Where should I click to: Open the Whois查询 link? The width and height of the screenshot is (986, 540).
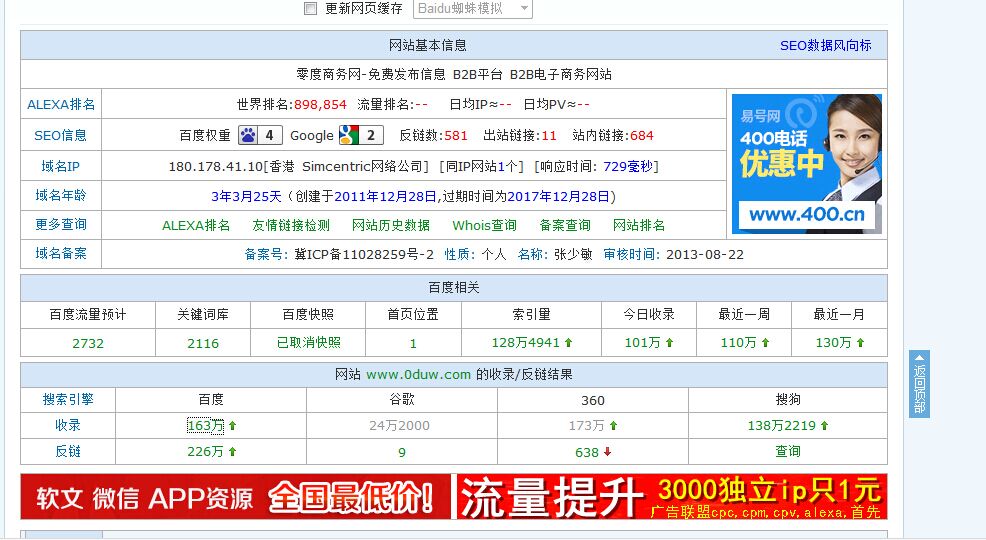484,225
